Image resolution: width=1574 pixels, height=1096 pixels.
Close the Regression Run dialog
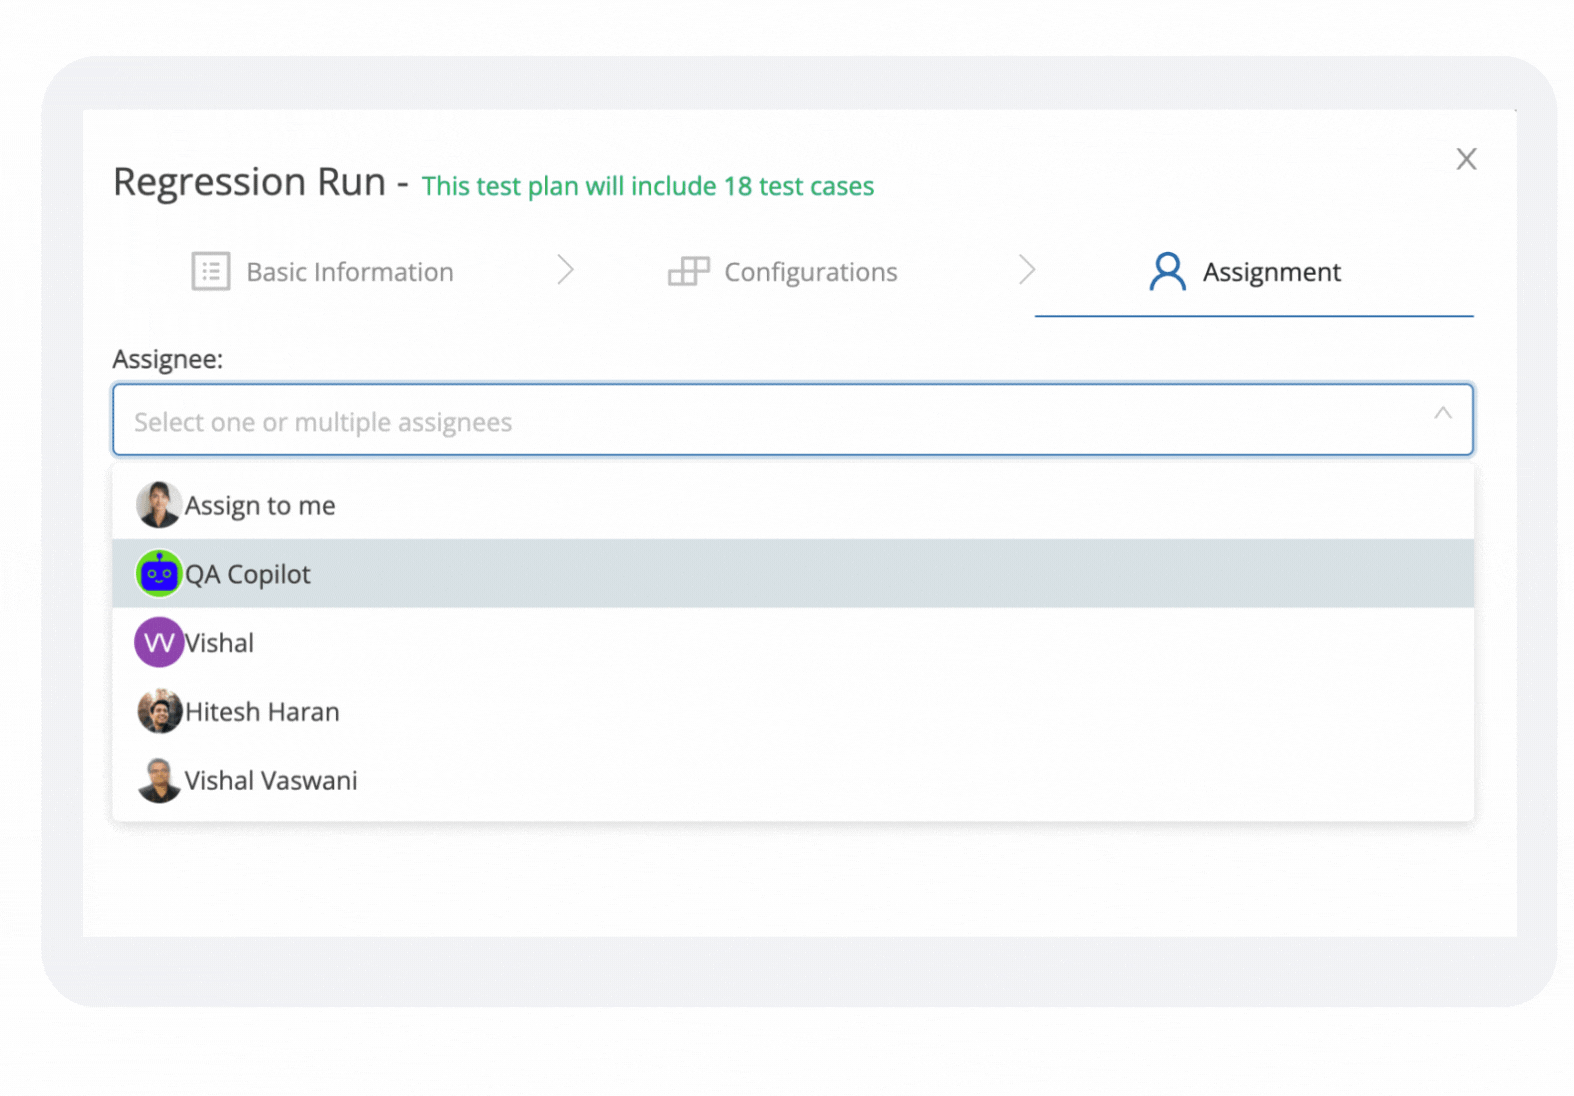pos(1466,159)
